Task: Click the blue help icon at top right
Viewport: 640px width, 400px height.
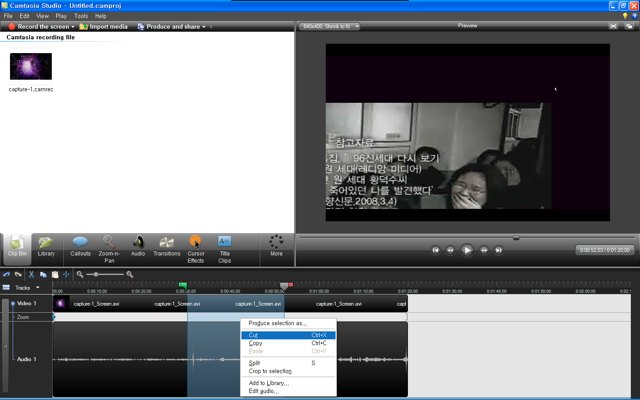Action: 634,16
